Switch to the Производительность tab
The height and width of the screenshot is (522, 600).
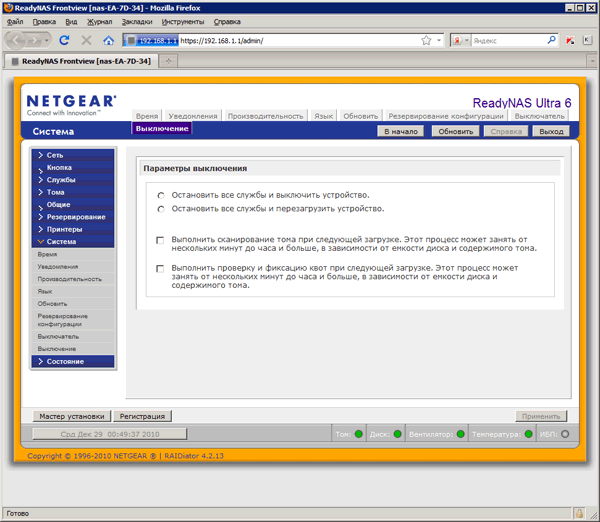pos(266,116)
